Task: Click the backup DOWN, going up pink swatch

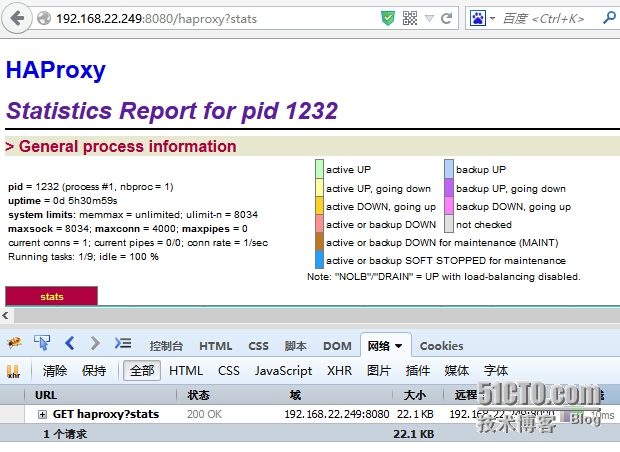Action: tap(449, 206)
